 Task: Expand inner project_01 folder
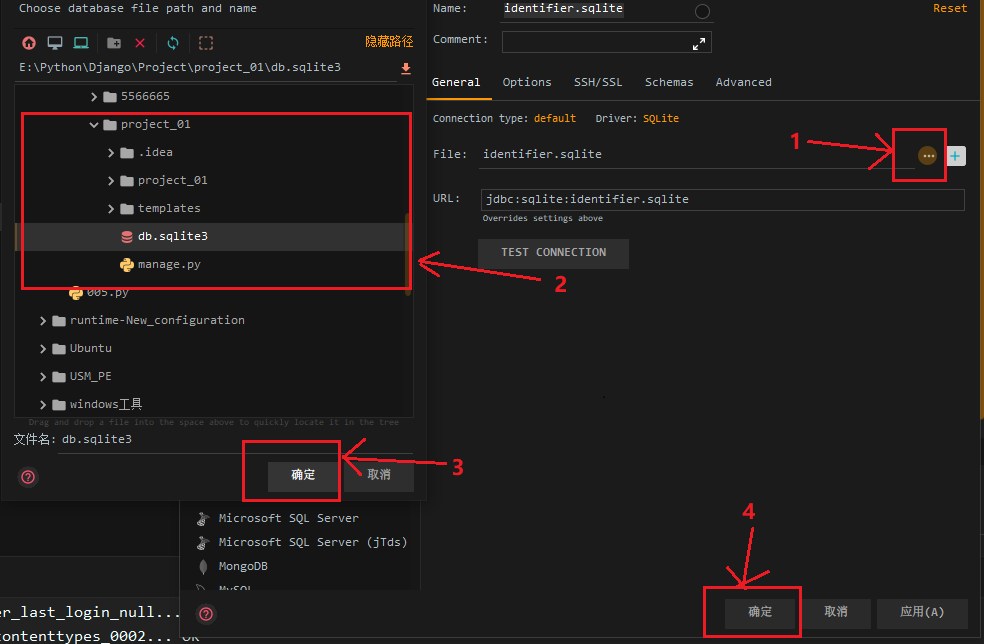coord(111,181)
